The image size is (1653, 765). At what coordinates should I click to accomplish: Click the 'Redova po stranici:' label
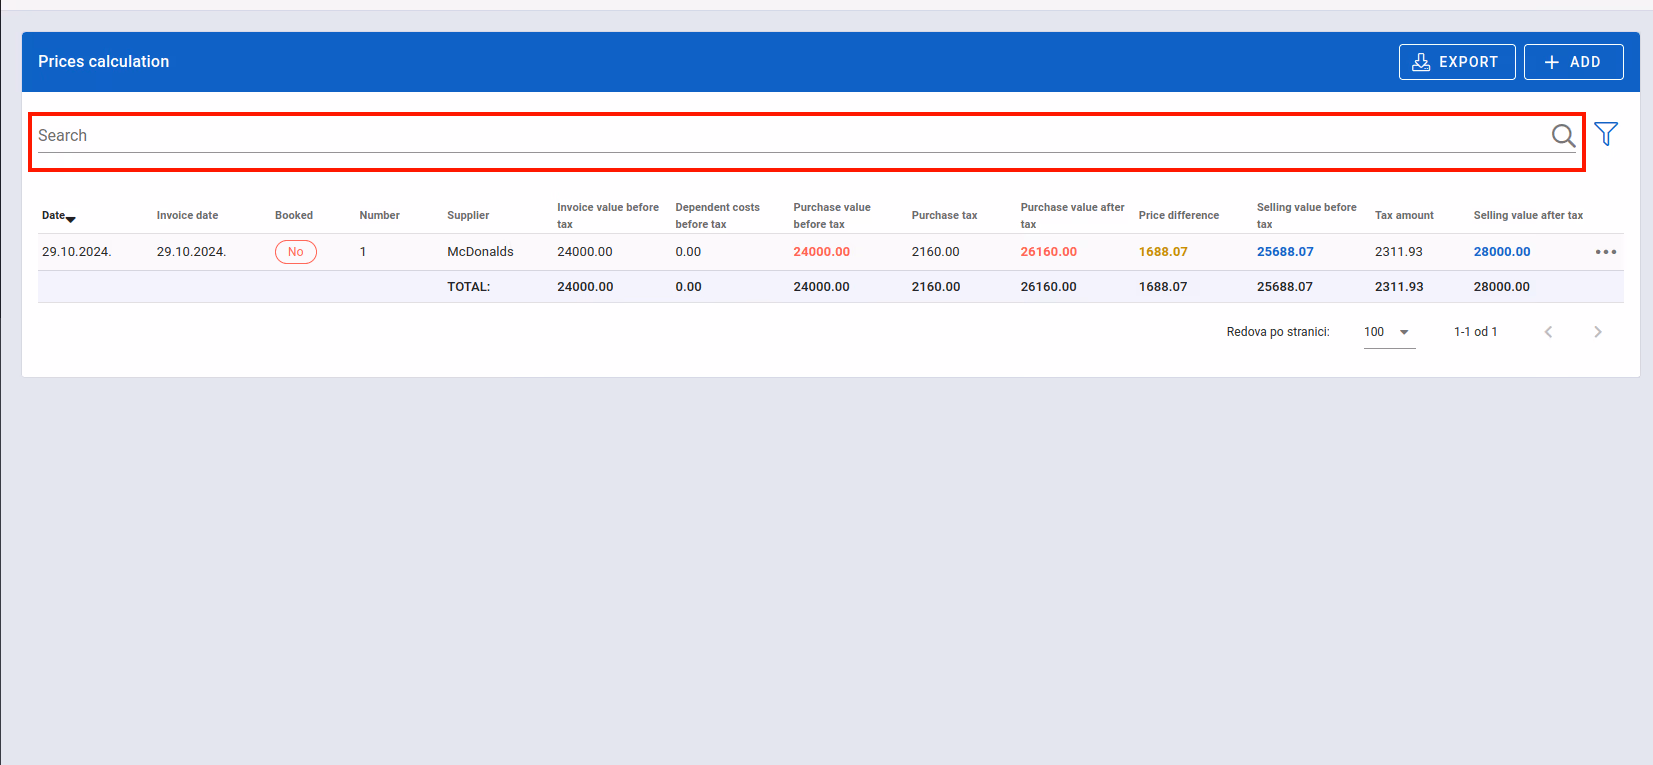[1278, 332]
